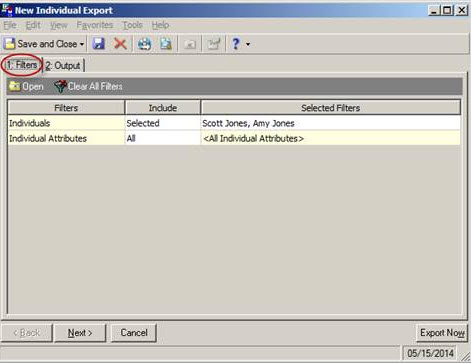The height and width of the screenshot is (363, 471).
Task: Click the red X Delete icon
Action: 120,44
